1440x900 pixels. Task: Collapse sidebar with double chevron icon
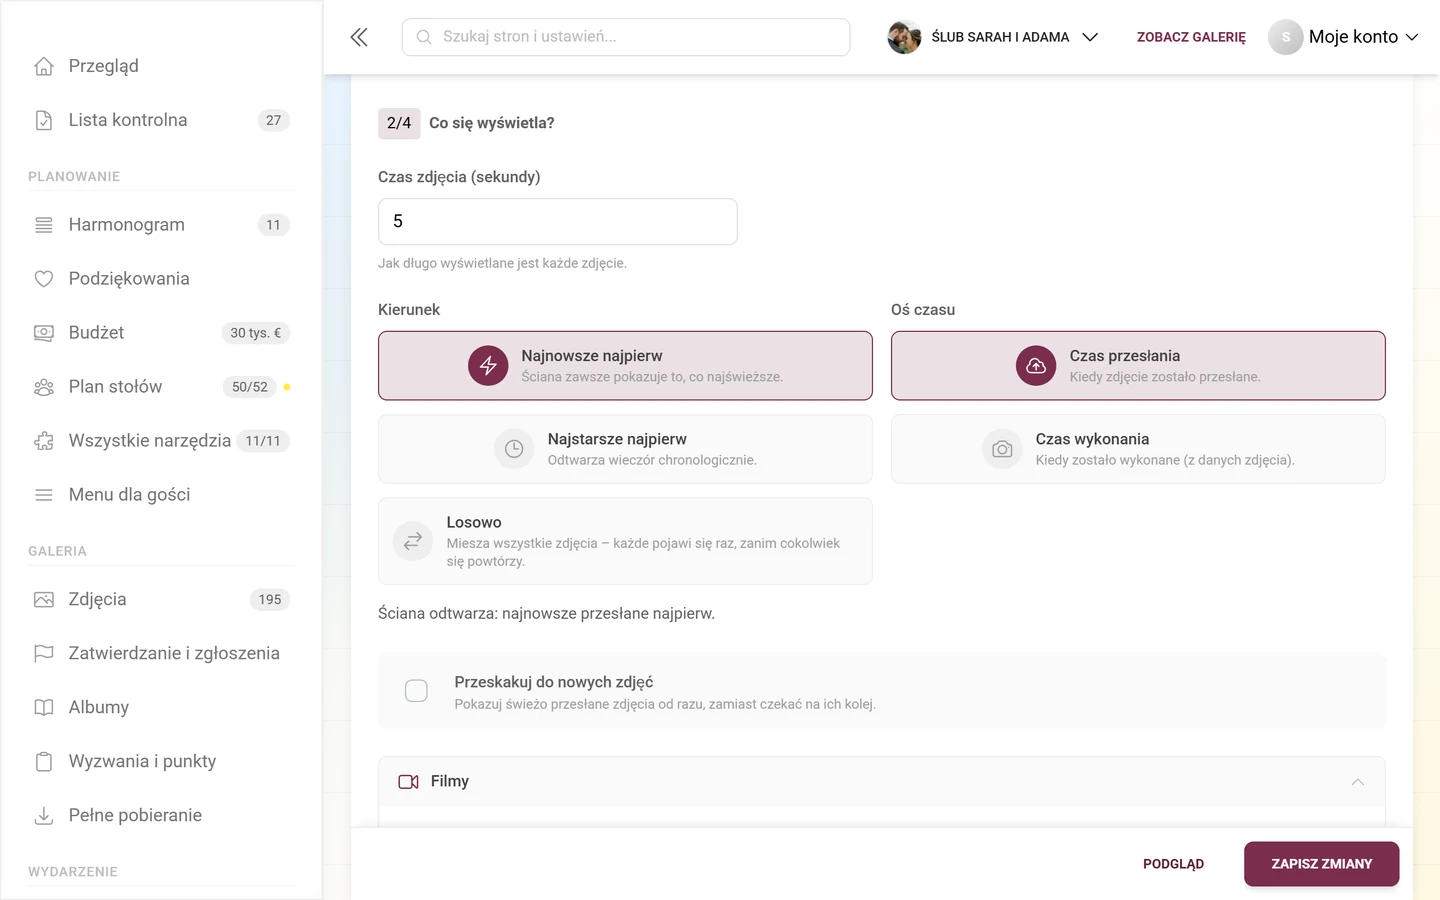[359, 37]
